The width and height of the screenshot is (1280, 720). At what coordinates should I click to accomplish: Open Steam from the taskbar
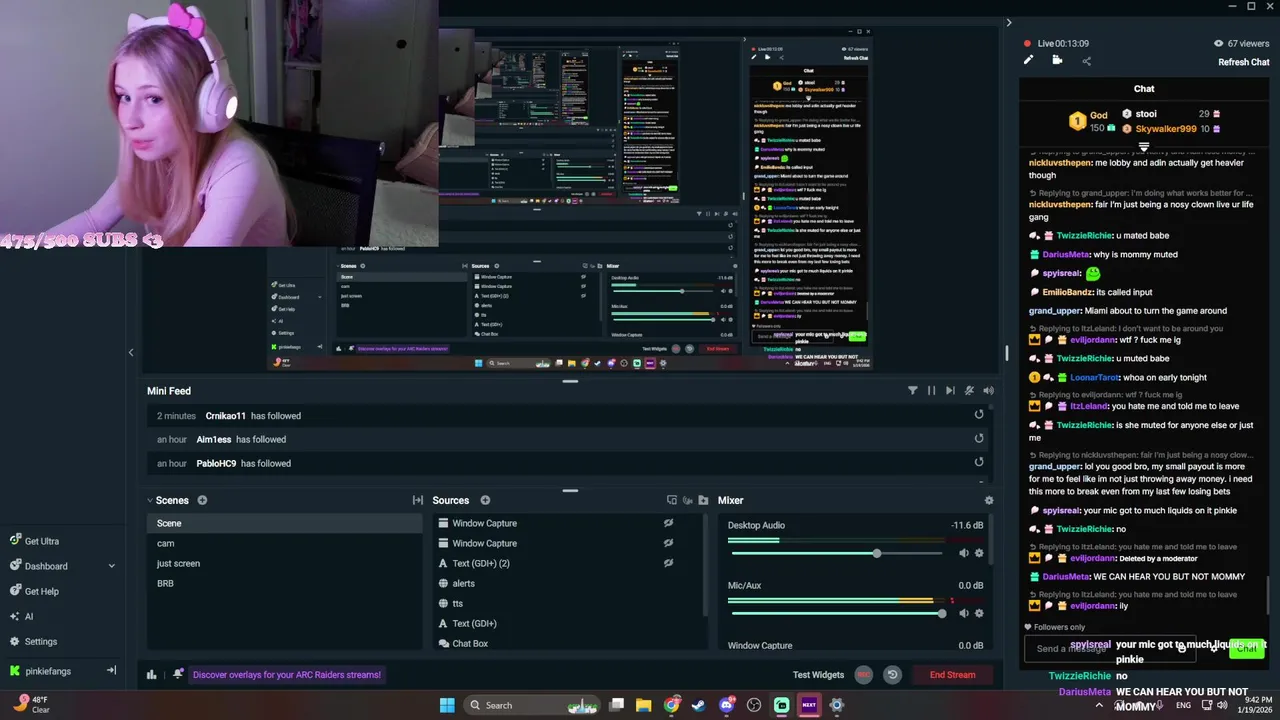tap(698, 705)
